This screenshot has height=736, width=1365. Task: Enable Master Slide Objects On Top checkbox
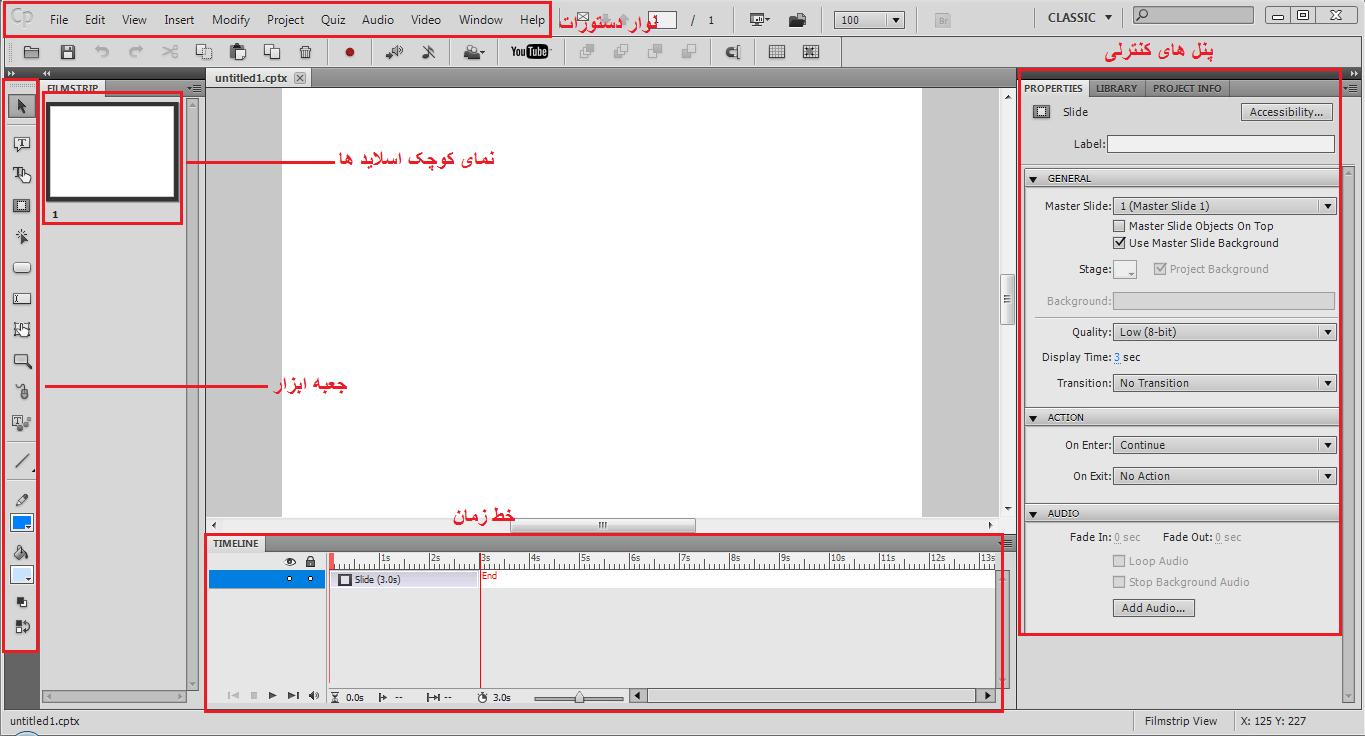(1120, 226)
